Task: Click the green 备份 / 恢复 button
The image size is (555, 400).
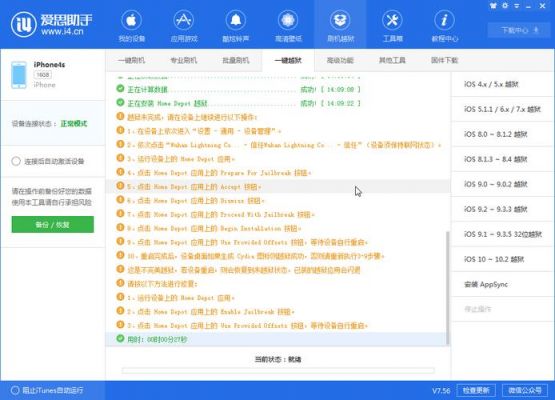Action: (53, 224)
